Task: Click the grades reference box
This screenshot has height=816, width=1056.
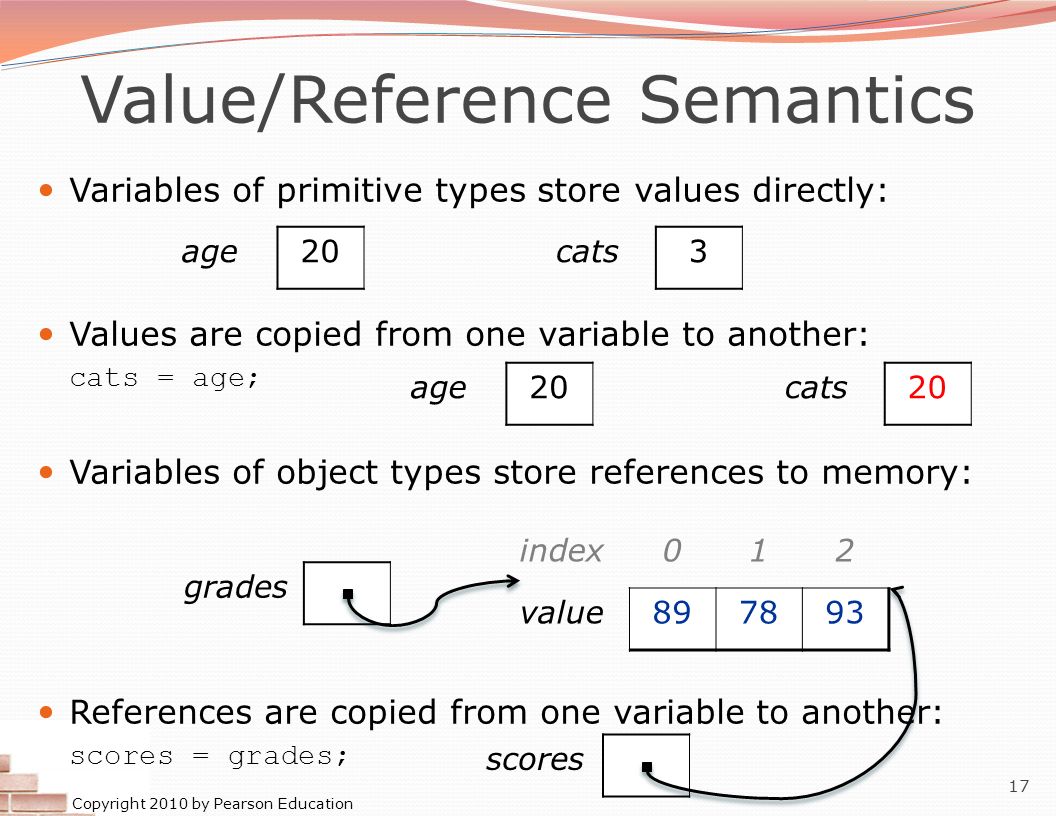Action: pyautogui.click(x=347, y=593)
